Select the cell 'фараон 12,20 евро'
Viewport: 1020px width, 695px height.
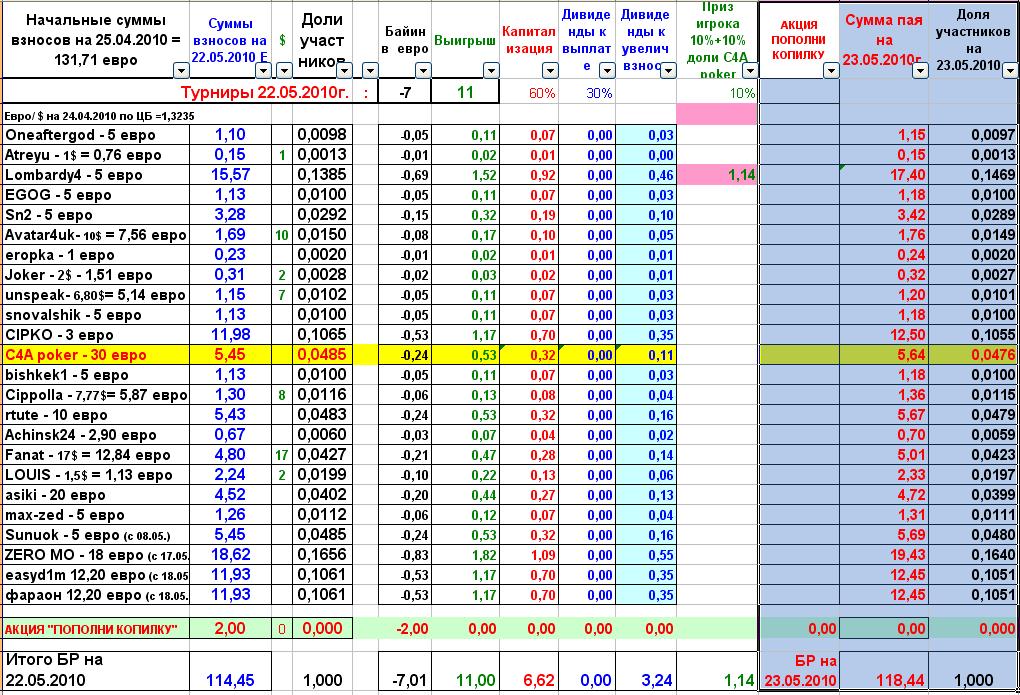(96, 595)
